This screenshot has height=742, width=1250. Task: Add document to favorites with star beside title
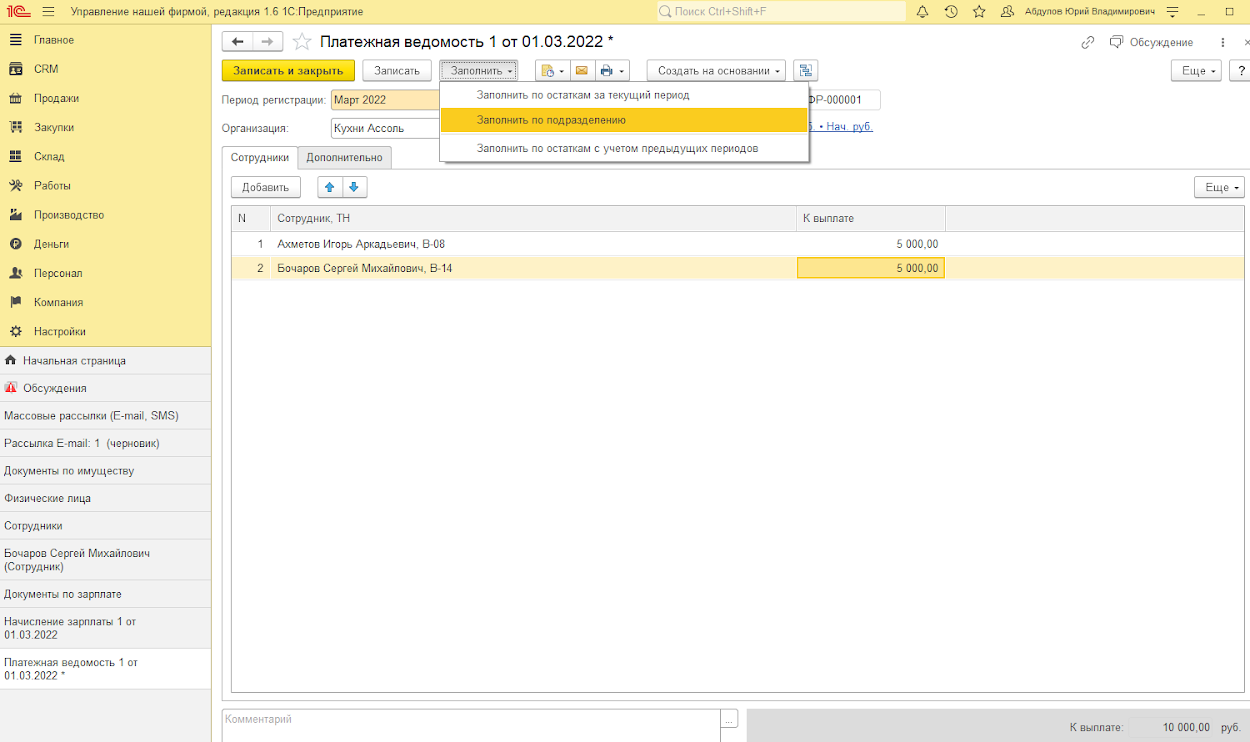301,42
